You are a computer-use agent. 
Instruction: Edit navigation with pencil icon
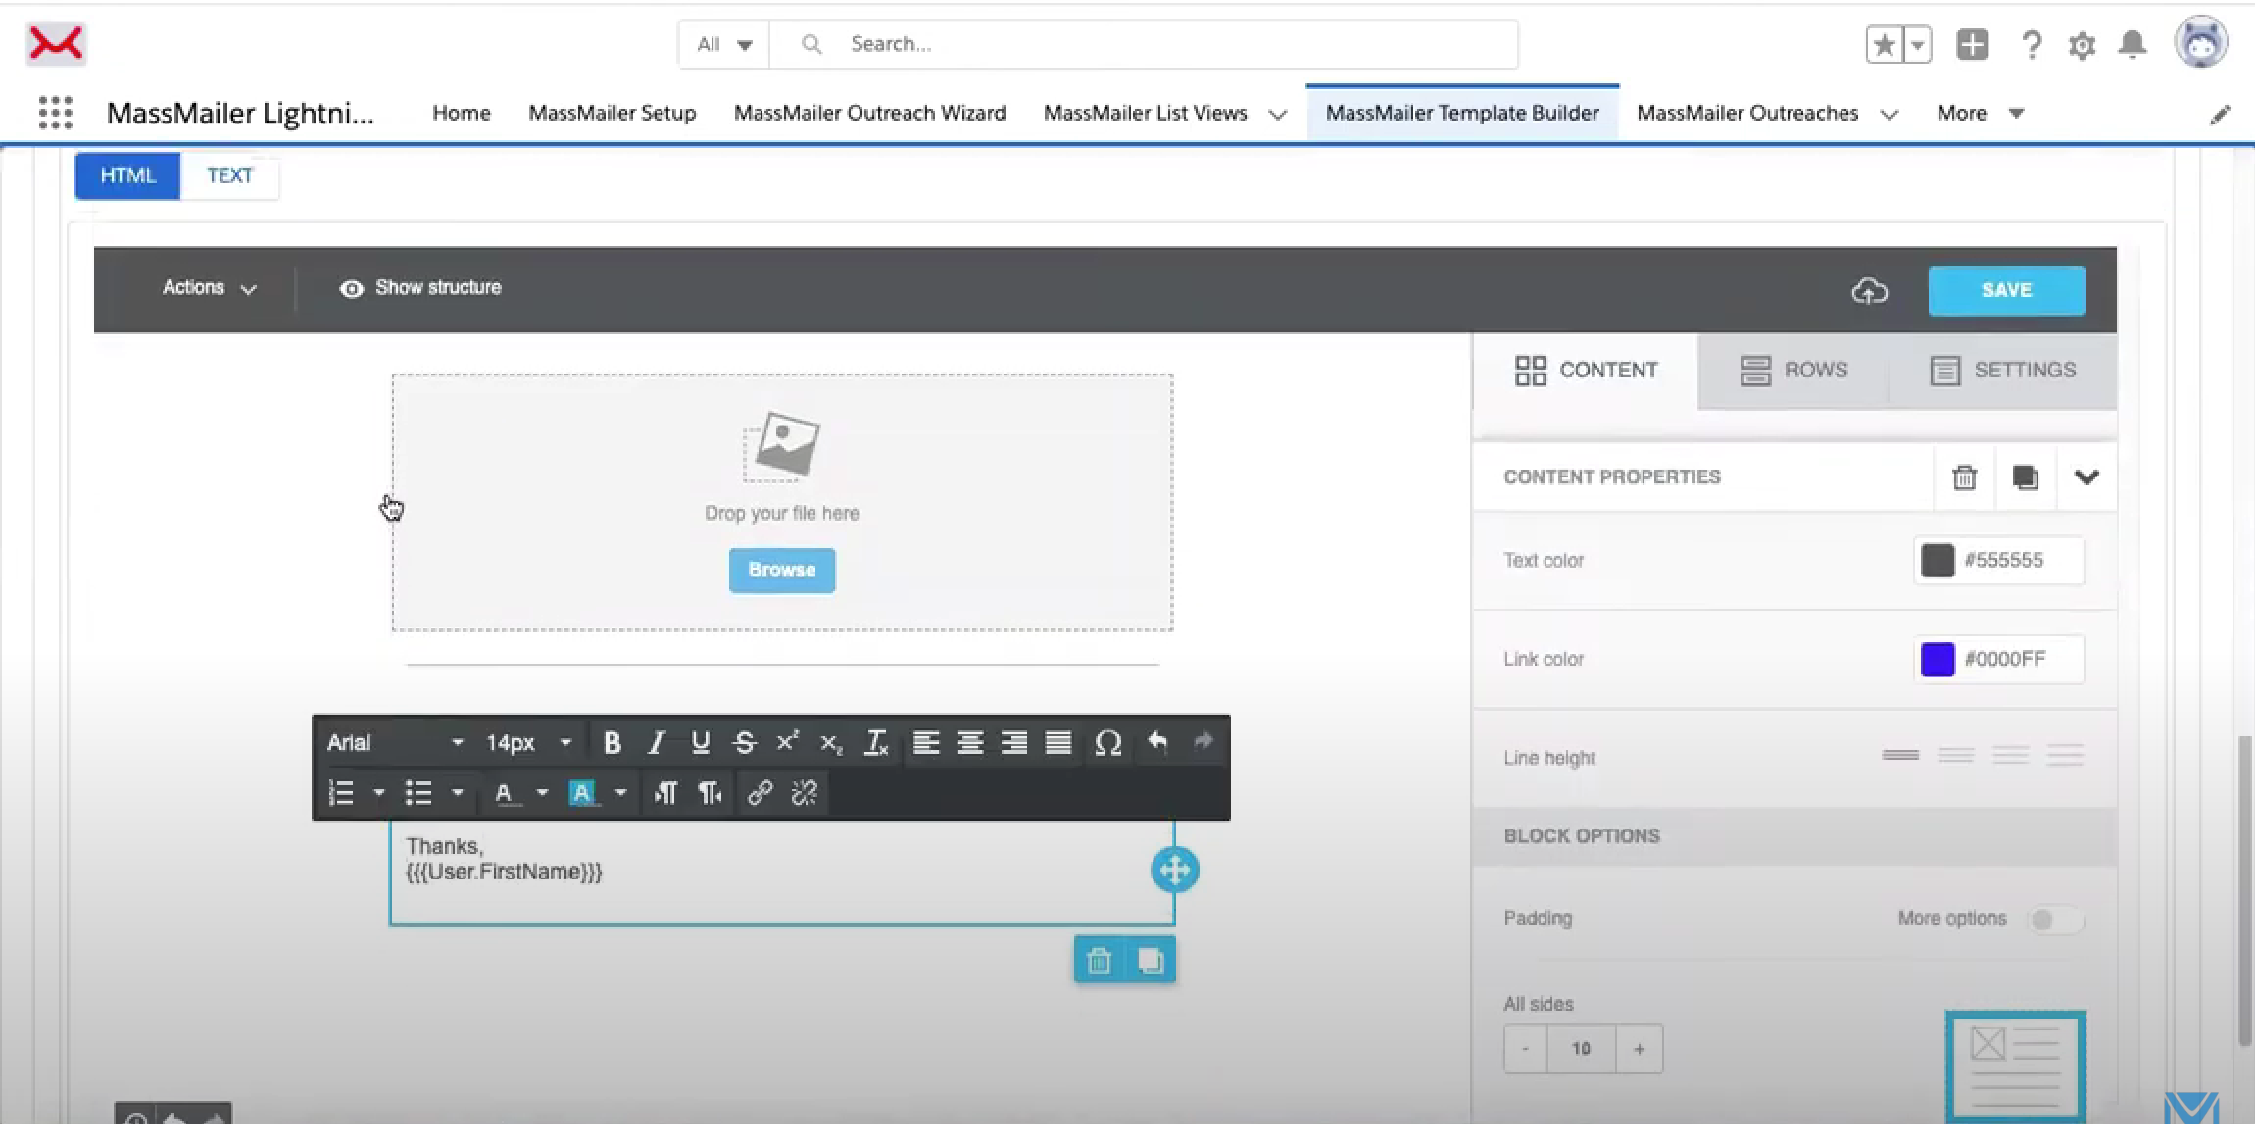coord(2220,114)
